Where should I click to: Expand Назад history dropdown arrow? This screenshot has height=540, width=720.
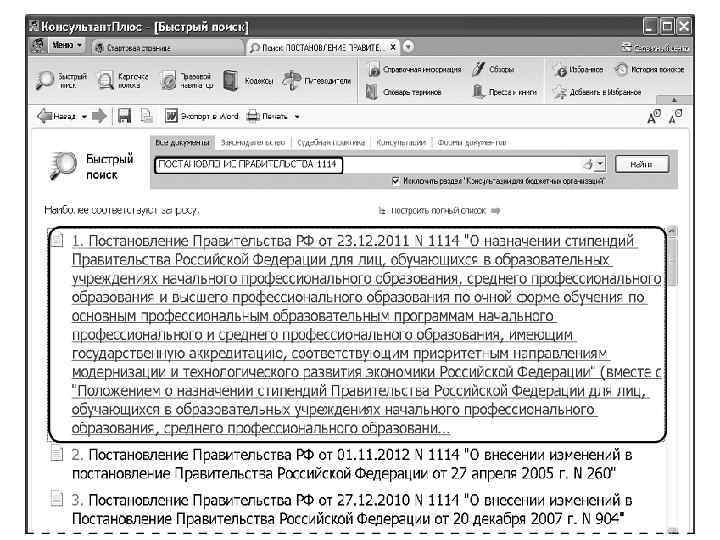coord(84,117)
